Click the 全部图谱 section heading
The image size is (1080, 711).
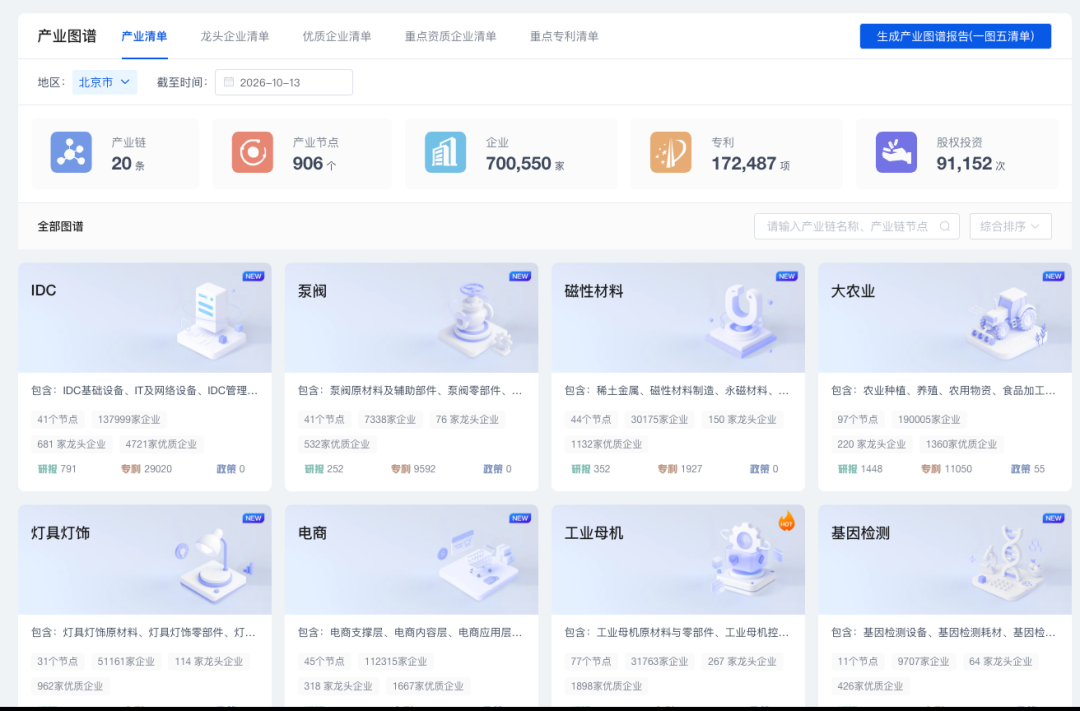(x=60, y=226)
